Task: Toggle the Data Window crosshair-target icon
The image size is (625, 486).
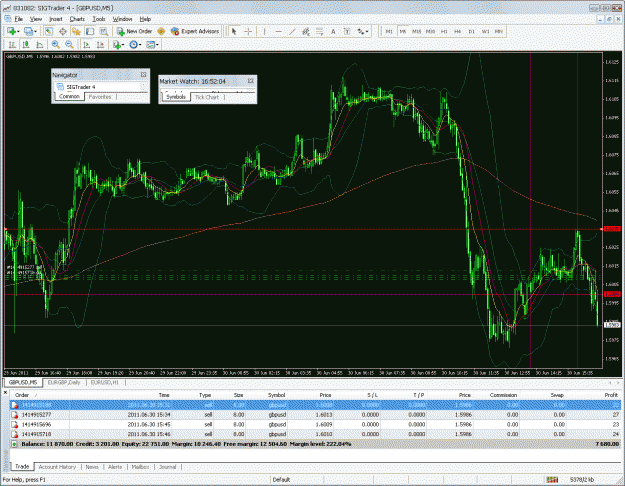Action: 63,31
